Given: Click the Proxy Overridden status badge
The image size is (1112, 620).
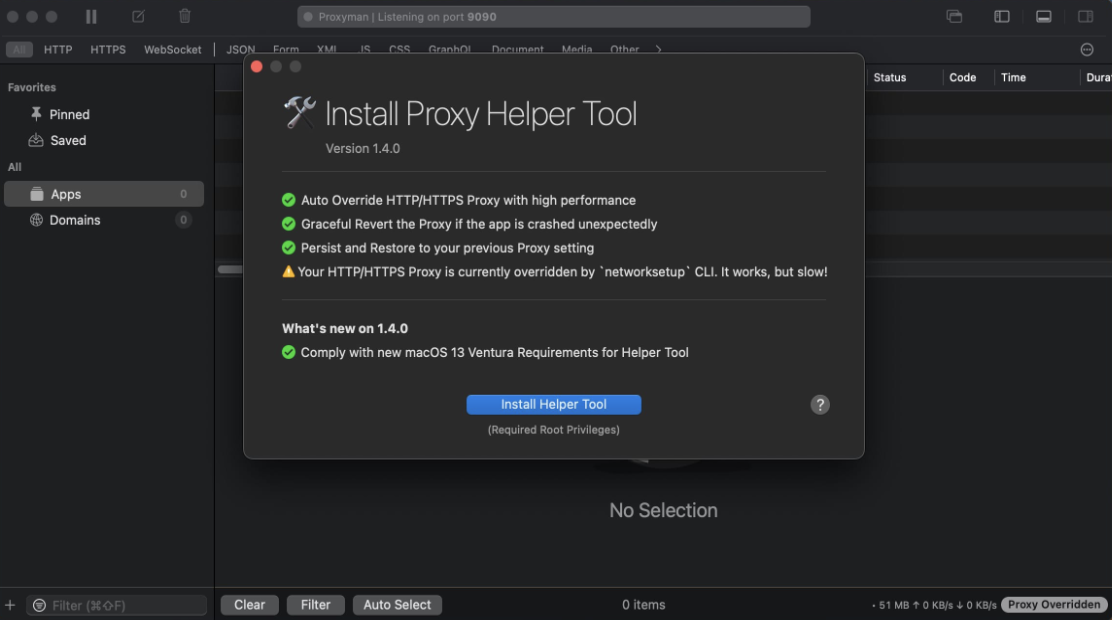Looking at the screenshot, I should click(x=1054, y=605).
